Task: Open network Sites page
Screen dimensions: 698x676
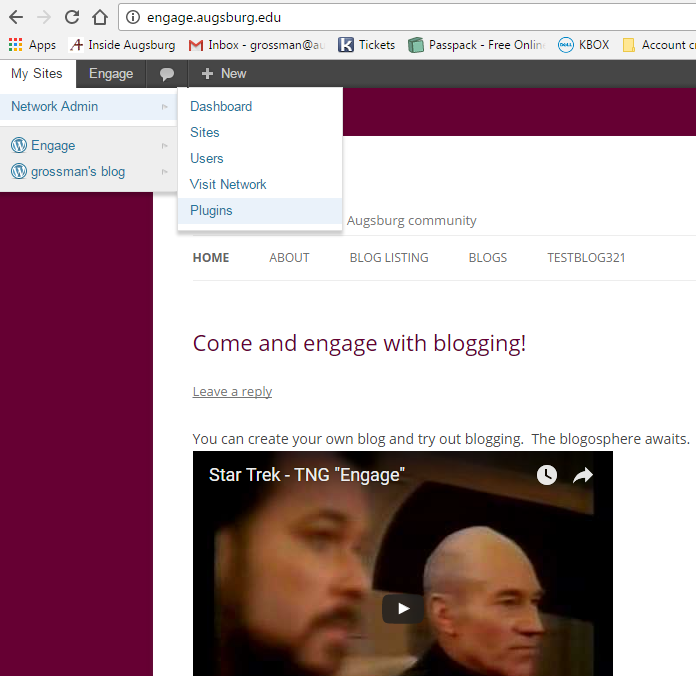Action: [260, 132]
